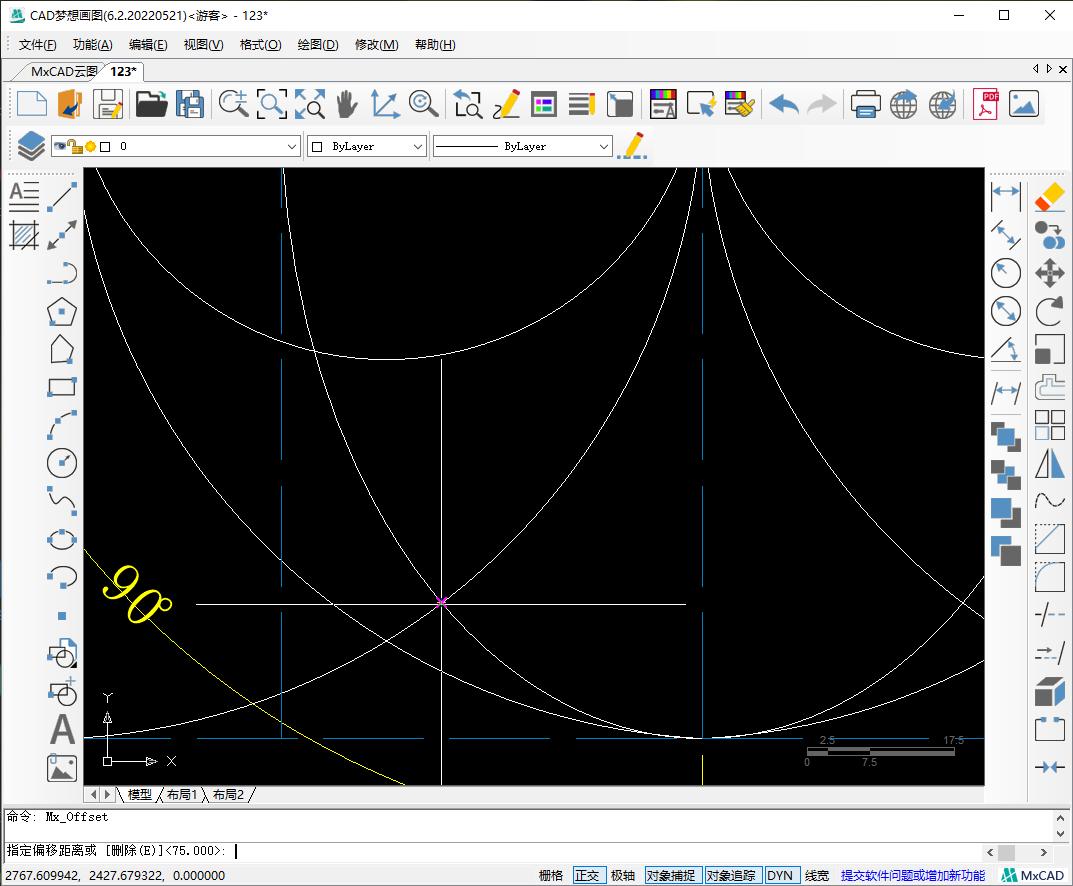
Task: Click 提交软件问题或增加新功能 link
Action: tap(912, 875)
